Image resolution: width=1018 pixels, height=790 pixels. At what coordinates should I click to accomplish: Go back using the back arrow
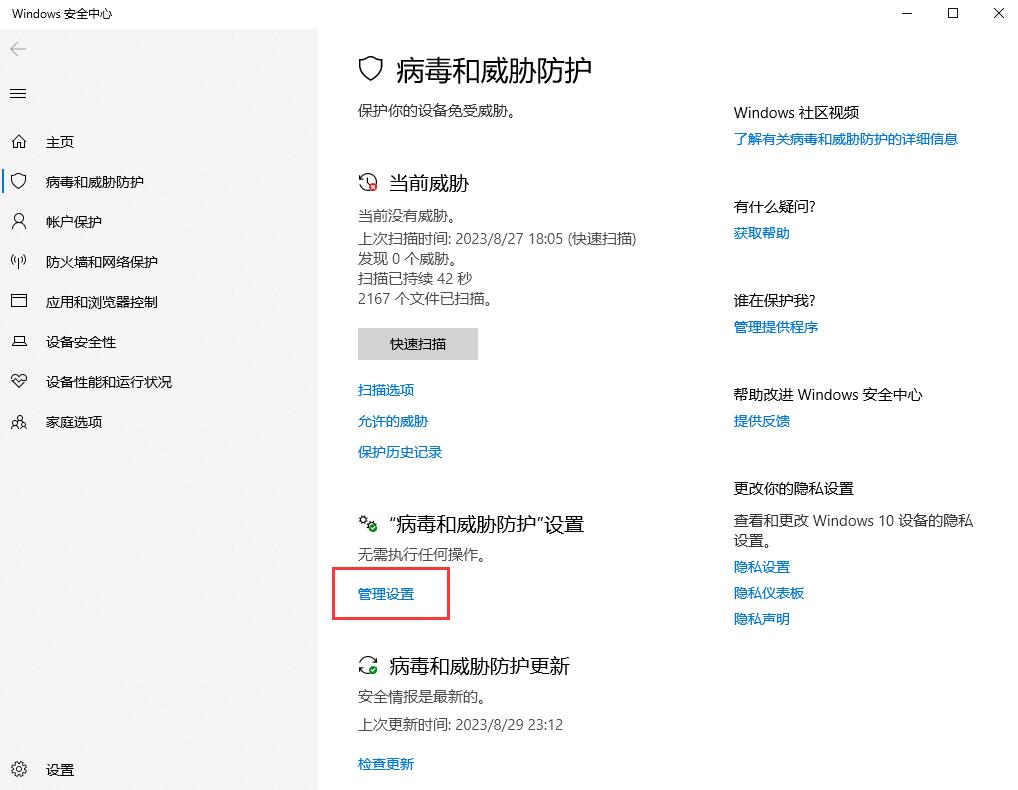[18, 49]
